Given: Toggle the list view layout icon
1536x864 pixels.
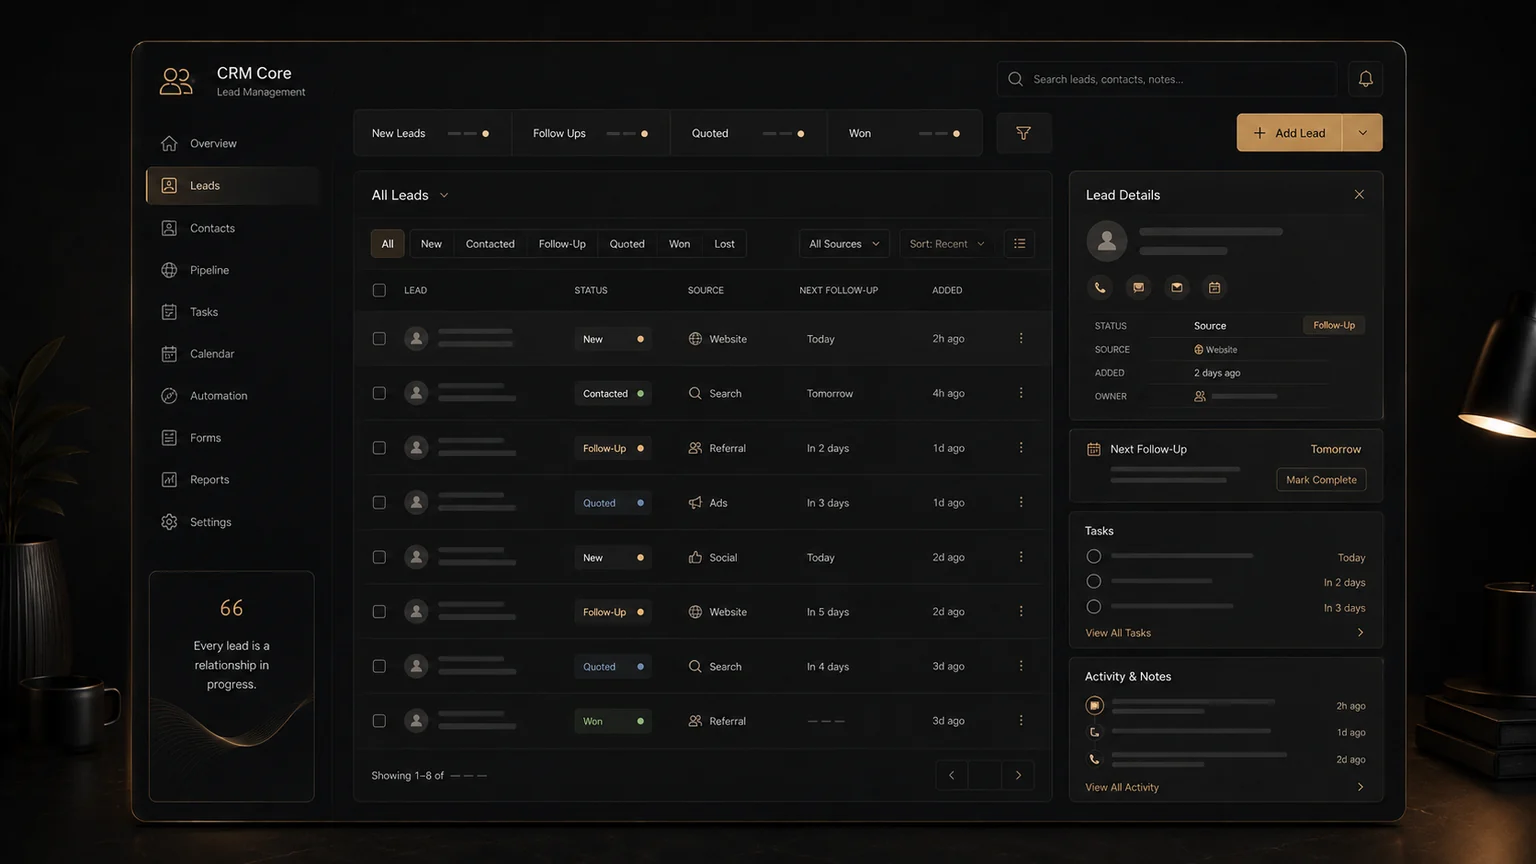Looking at the screenshot, I should coord(1019,244).
